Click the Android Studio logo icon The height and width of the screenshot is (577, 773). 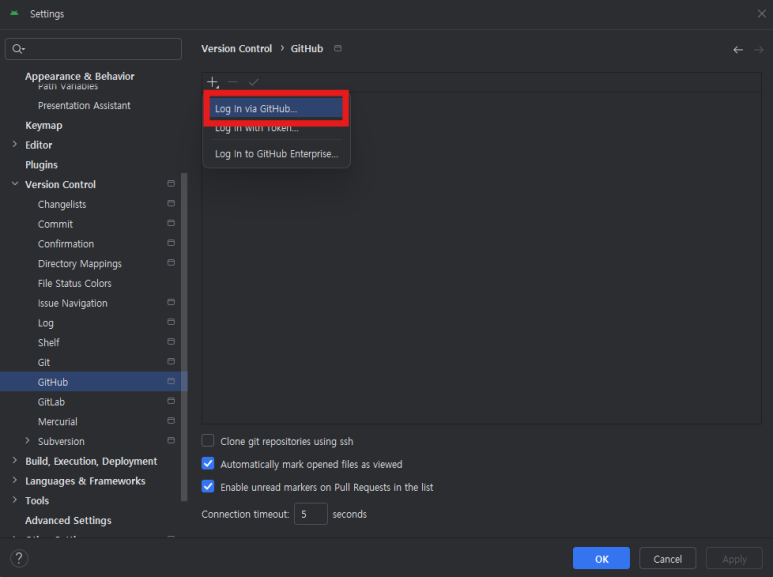coord(14,13)
